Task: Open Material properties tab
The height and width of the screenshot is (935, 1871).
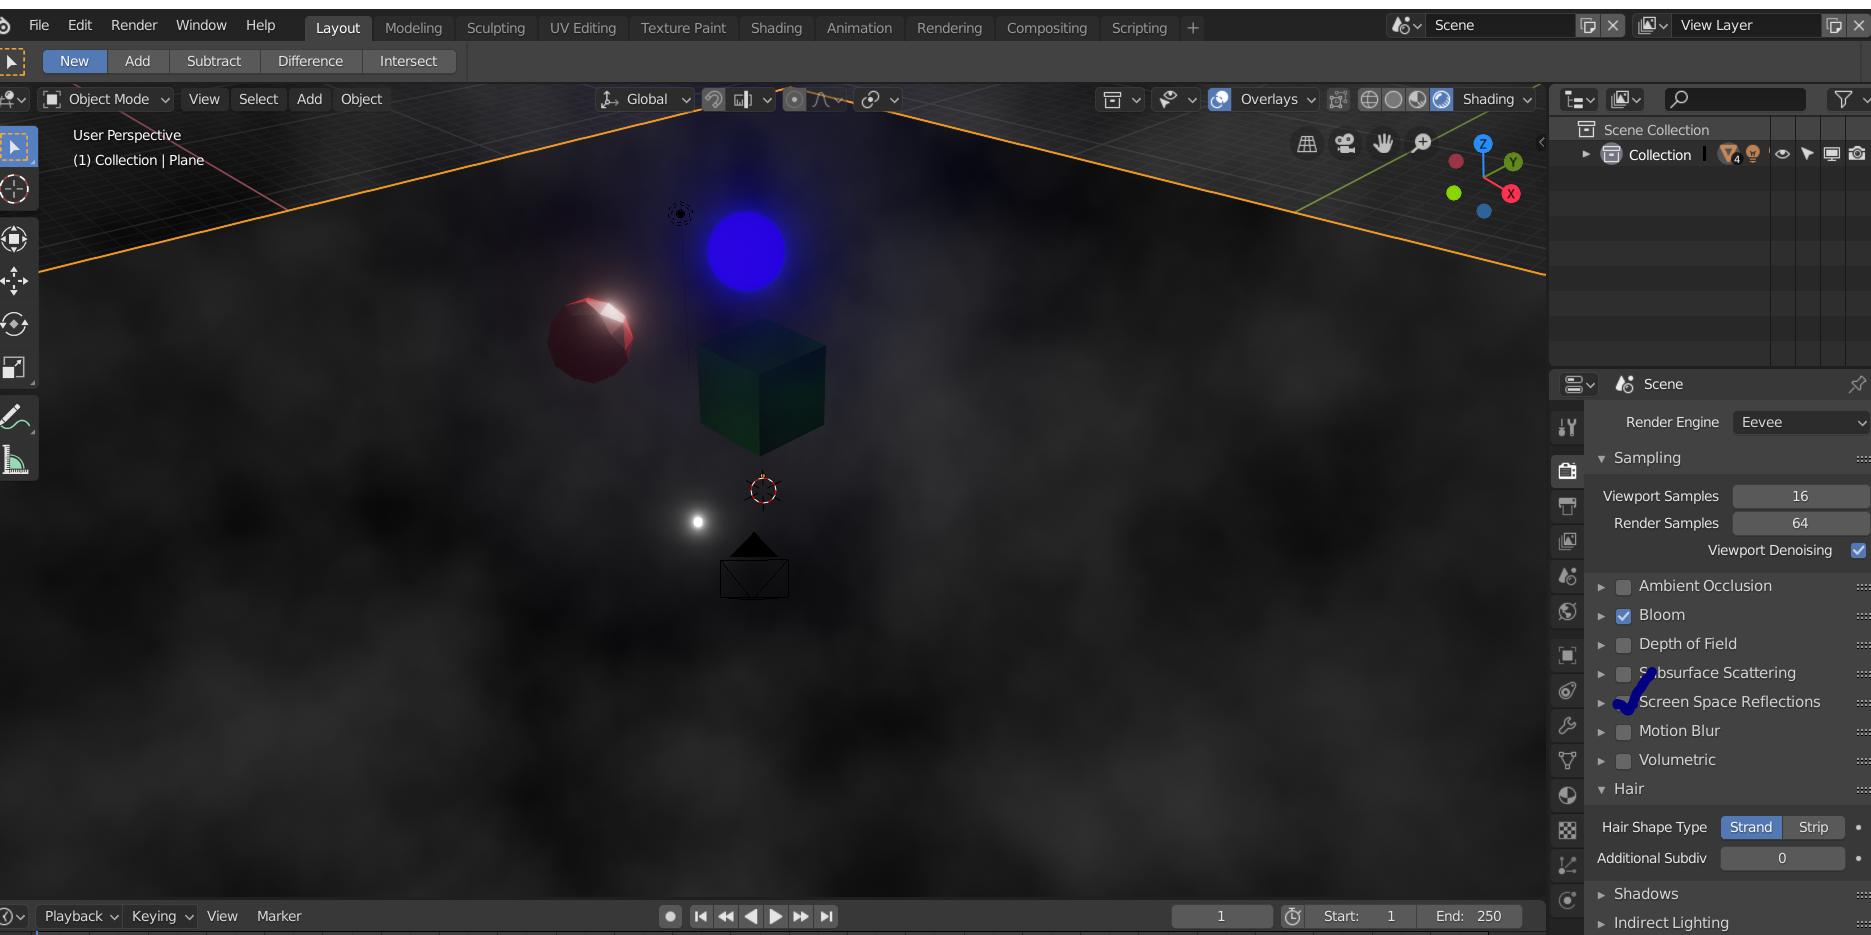Action: point(1567,795)
